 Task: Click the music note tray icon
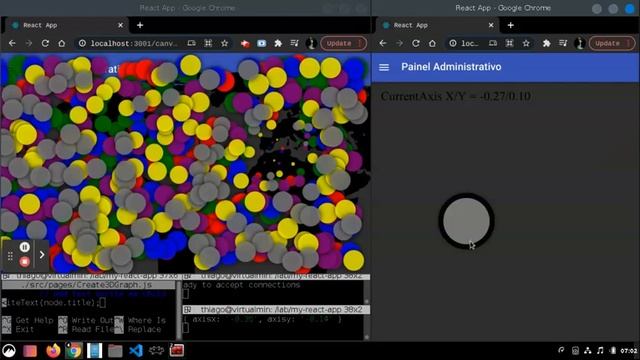(600, 351)
